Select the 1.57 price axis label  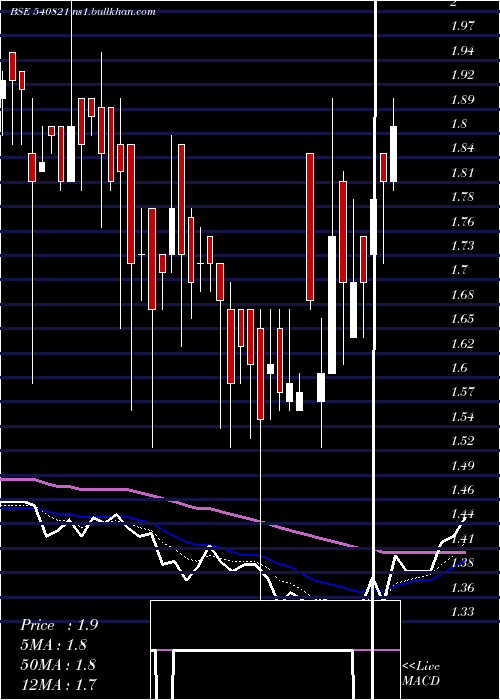(462, 392)
